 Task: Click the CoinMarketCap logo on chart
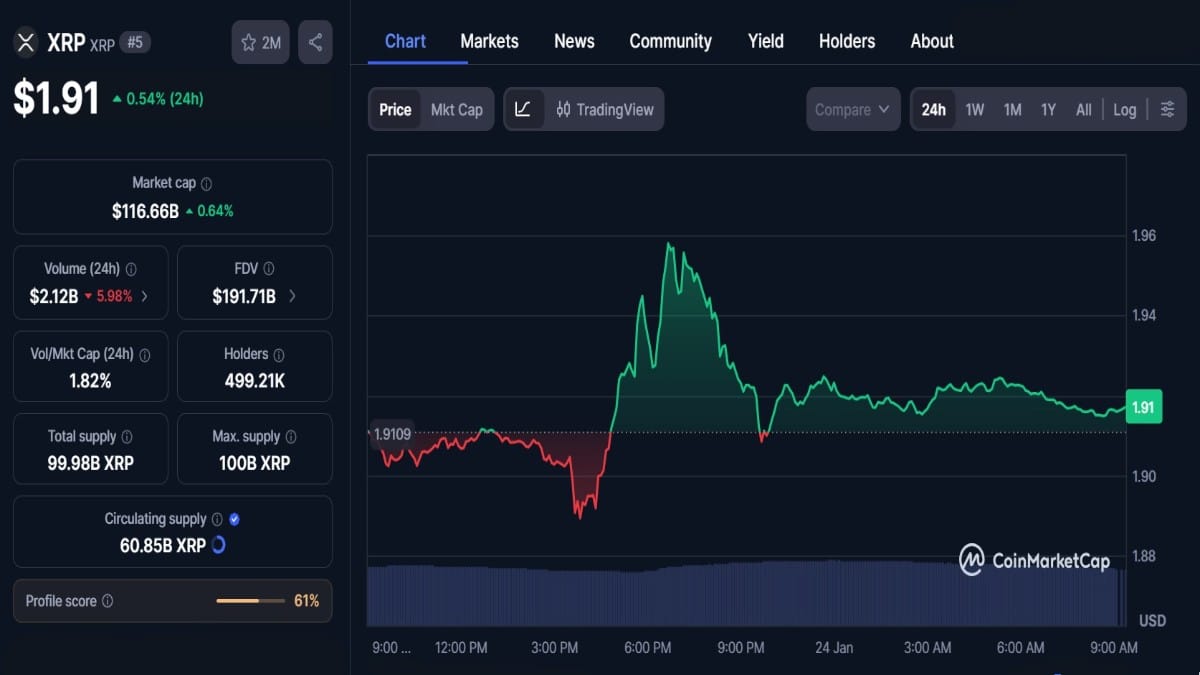point(1034,560)
